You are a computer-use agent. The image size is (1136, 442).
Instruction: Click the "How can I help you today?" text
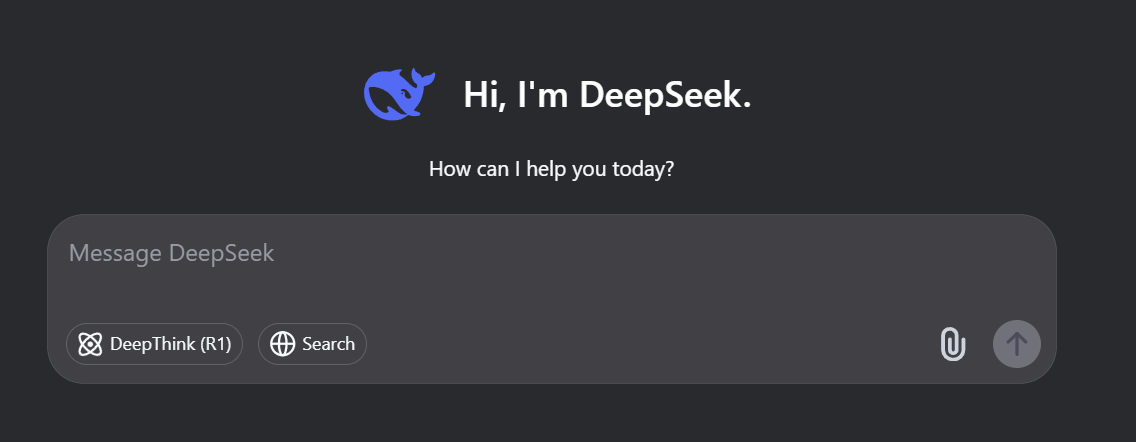click(x=551, y=170)
